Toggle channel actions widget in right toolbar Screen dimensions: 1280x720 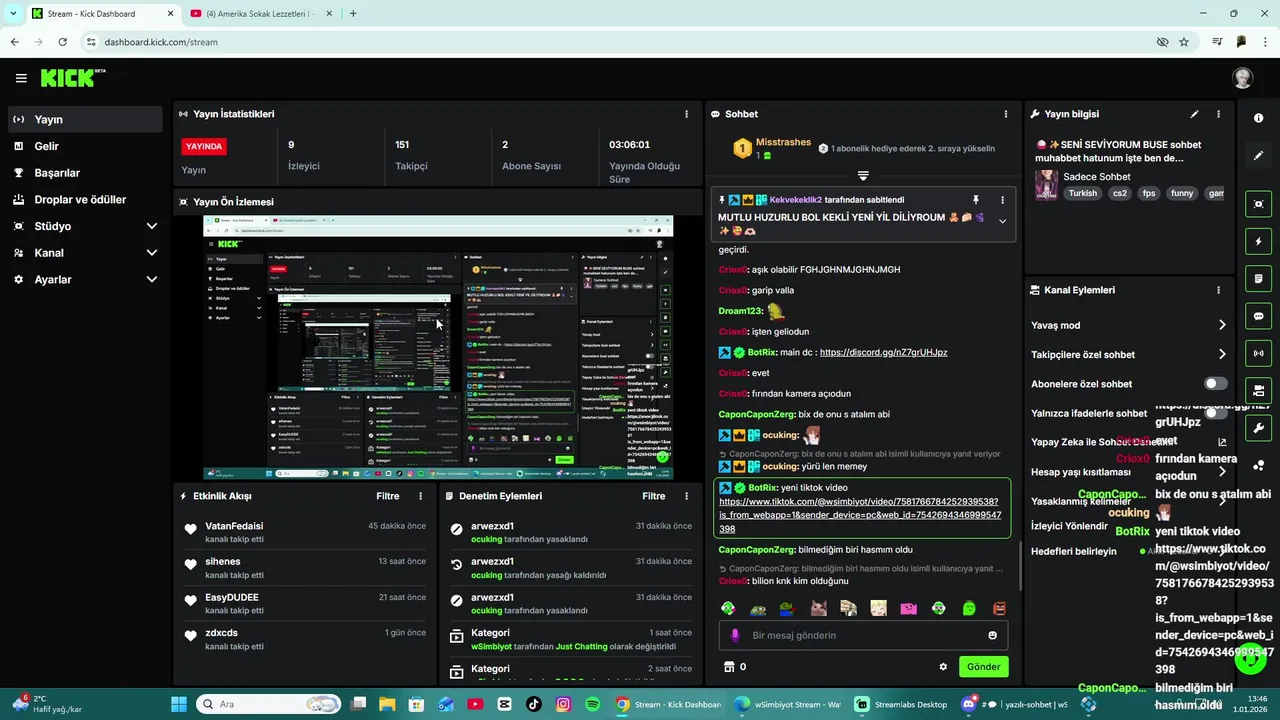coord(1258,390)
